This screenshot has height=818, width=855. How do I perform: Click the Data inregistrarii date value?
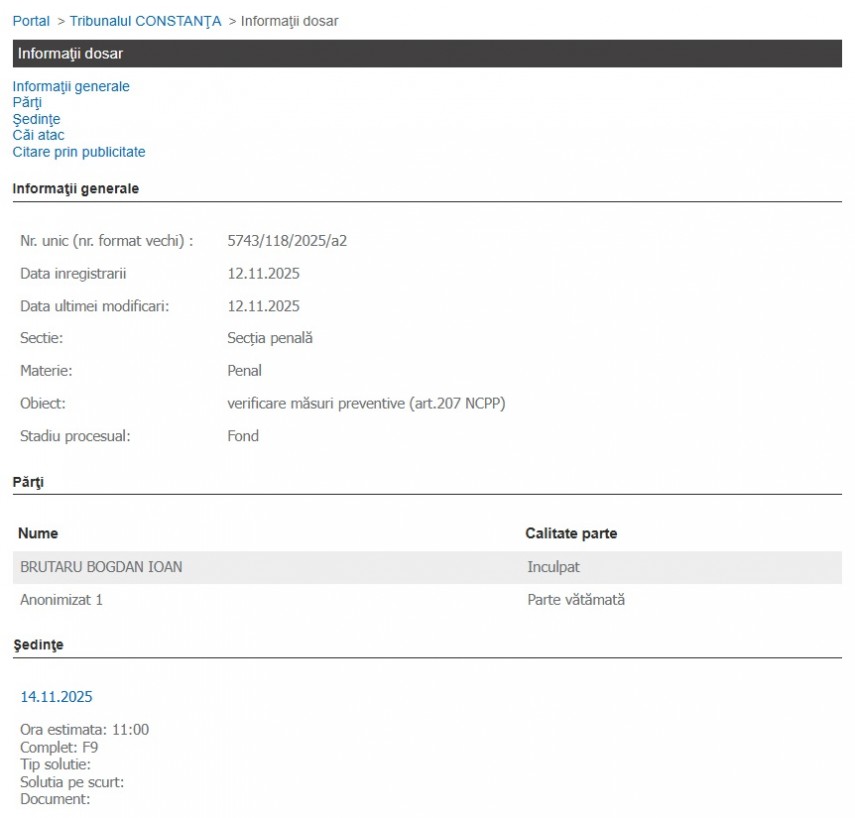(263, 273)
